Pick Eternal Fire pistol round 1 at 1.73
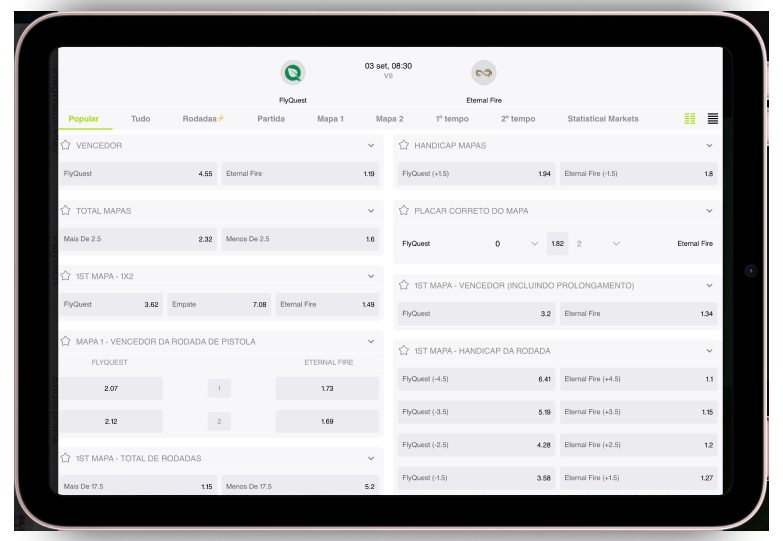Screen dimensions: 783x541 [x=327, y=388]
